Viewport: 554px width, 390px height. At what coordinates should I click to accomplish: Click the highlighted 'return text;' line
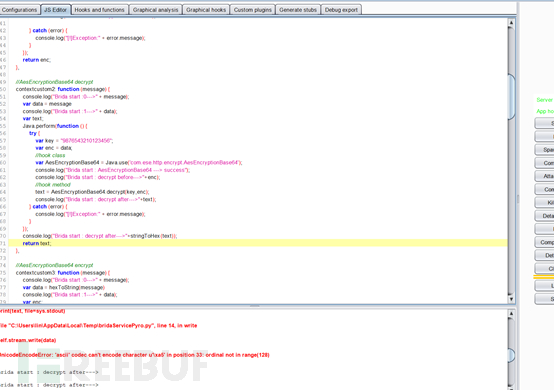(258, 243)
